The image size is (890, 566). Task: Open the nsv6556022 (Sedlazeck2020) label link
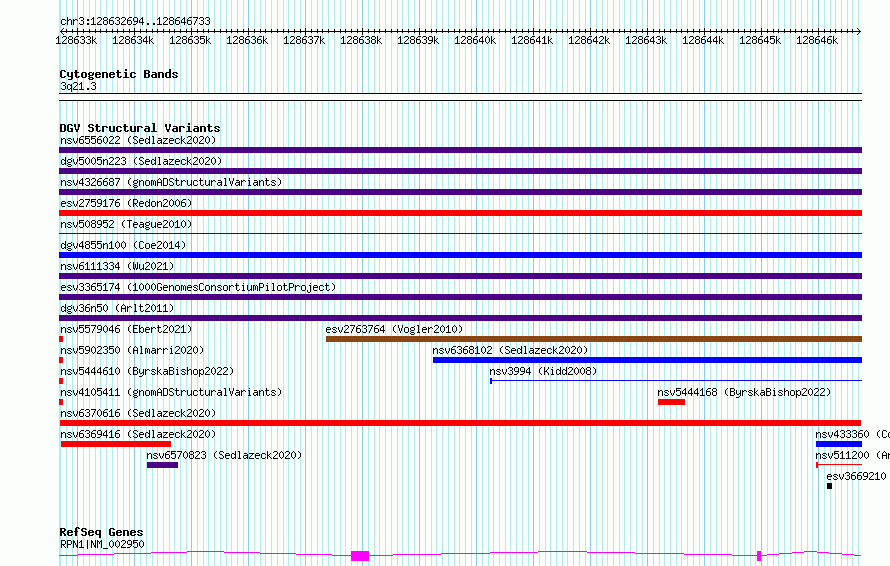(x=138, y=140)
